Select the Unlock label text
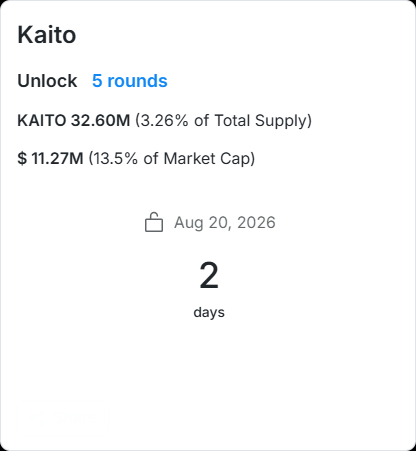Viewport: 416px width, 451px height. click(47, 81)
